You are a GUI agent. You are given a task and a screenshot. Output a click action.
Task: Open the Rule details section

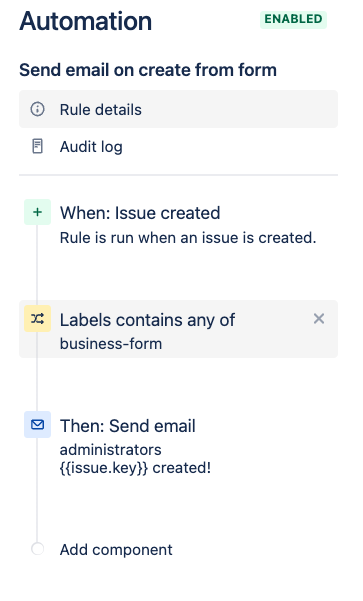178,109
